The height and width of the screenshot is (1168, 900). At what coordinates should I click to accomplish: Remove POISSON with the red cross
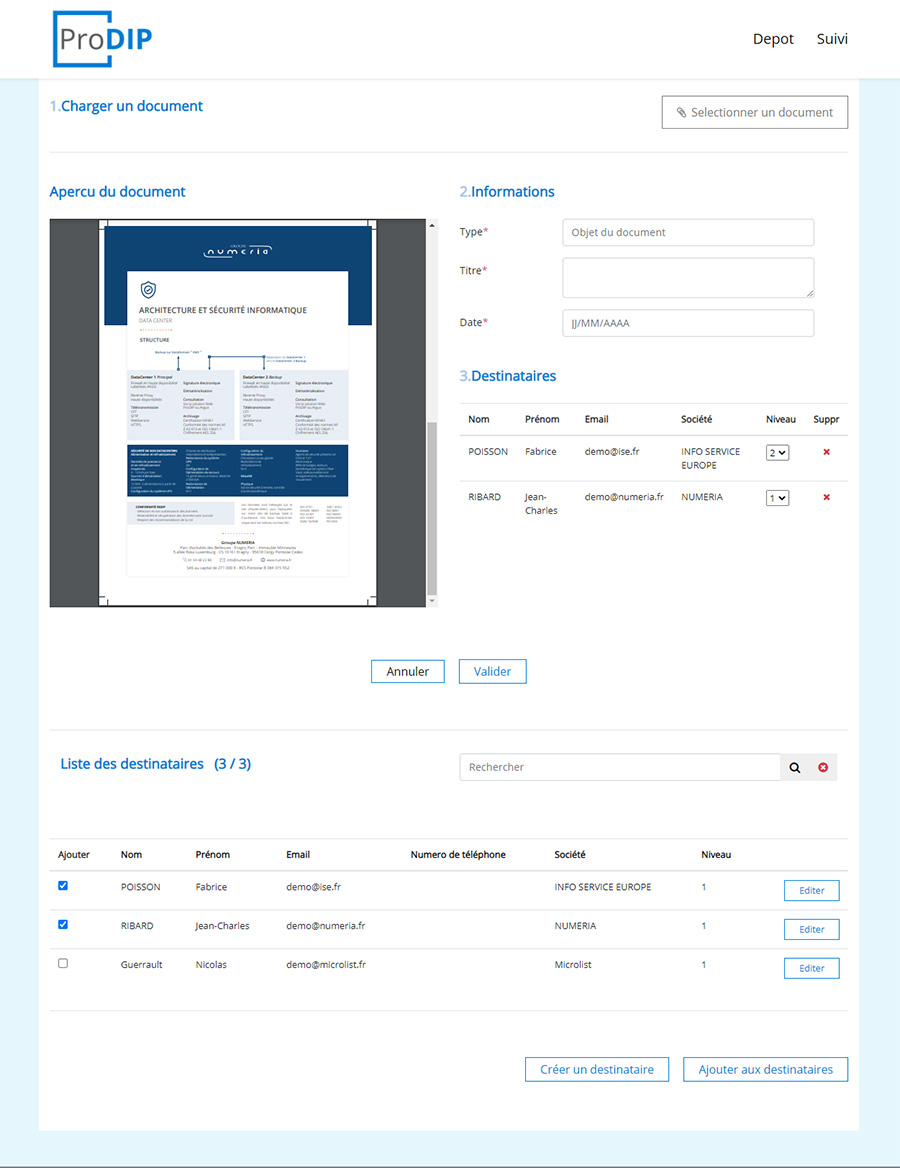pos(826,452)
